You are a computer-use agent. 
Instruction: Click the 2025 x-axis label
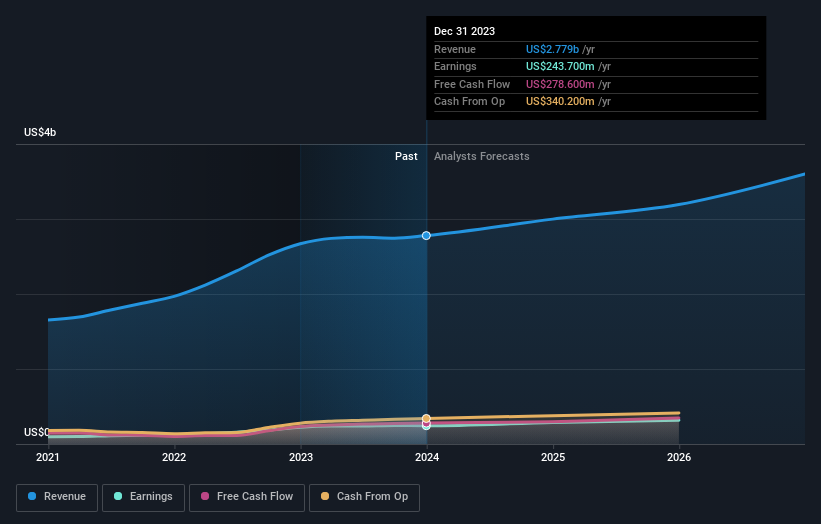[x=553, y=457]
